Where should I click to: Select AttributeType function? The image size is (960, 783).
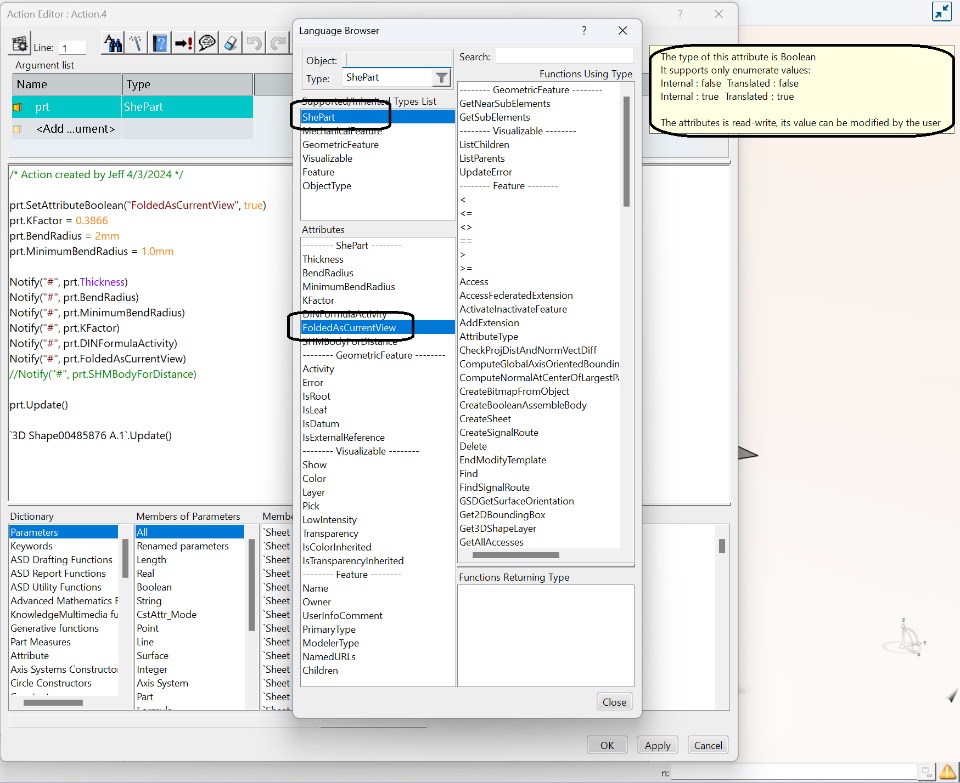pyautogui.click(x=489, y=336)
